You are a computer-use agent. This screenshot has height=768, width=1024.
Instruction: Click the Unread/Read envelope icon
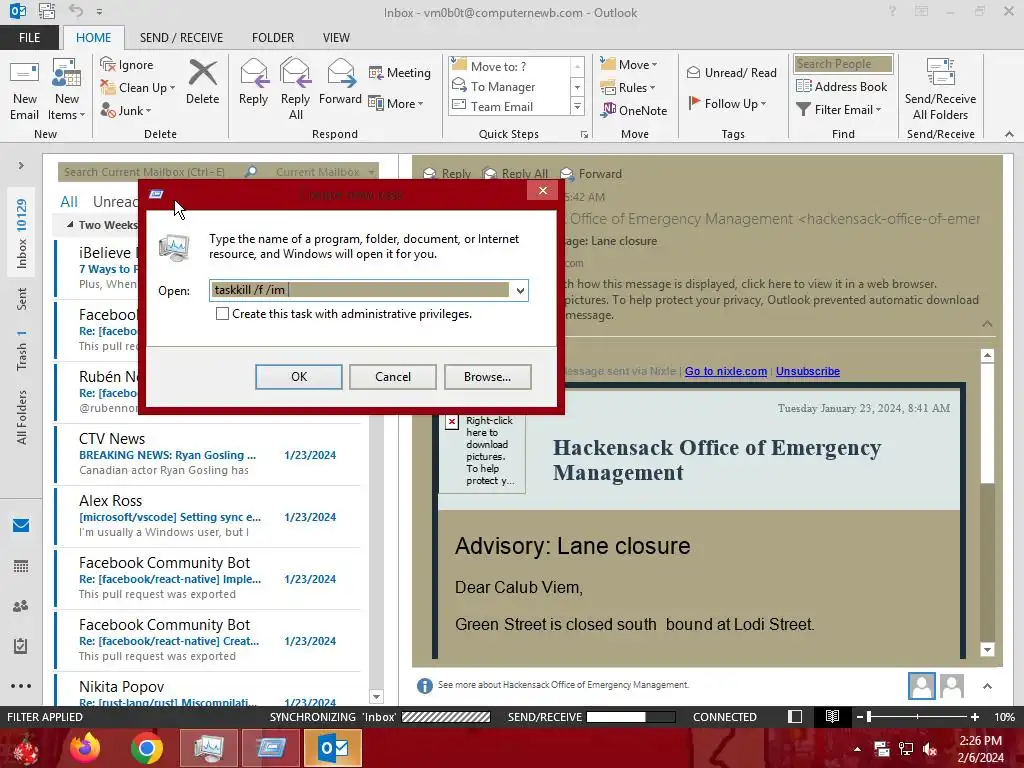point(694,72)
